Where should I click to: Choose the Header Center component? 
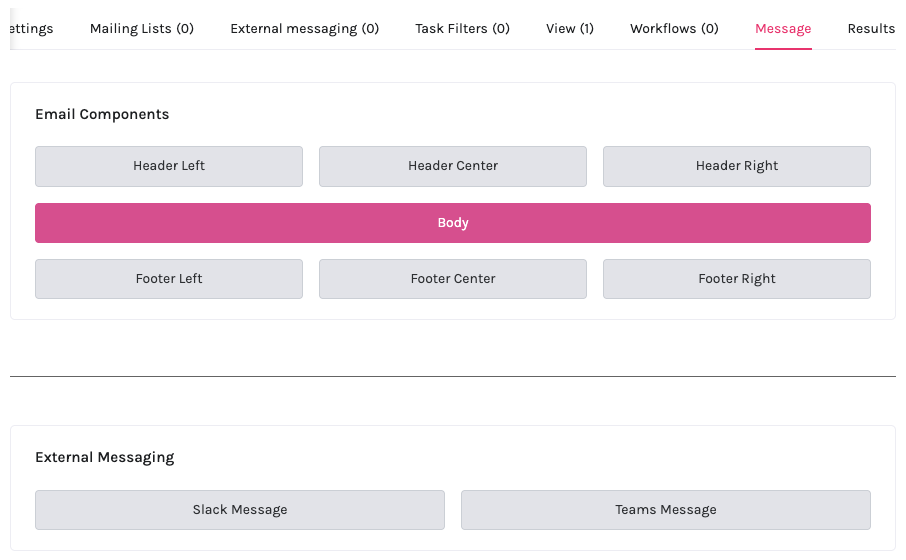[453, 166]
